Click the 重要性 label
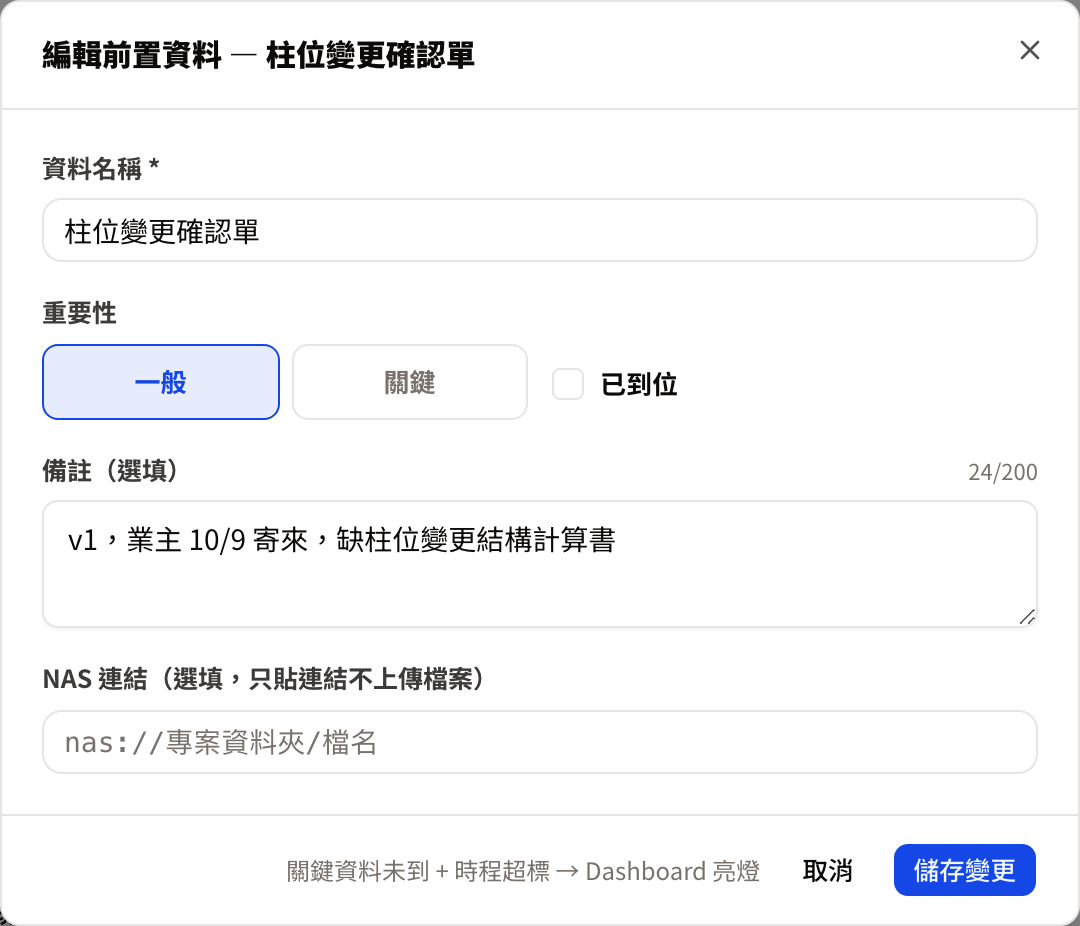1080x926 pixels. click(79, 313)
